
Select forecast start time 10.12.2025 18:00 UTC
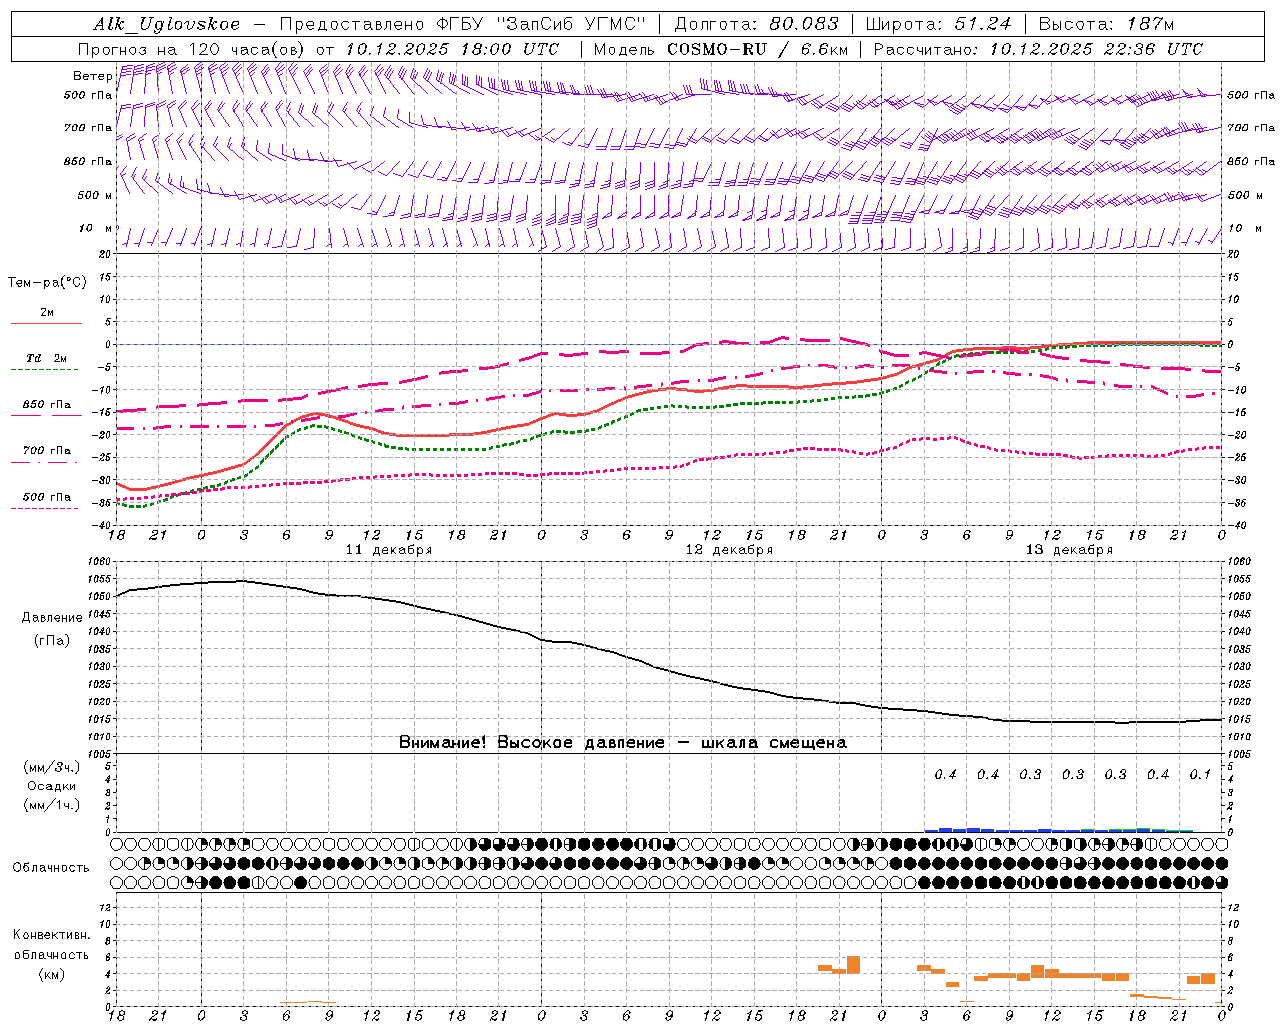pos(452,49)
